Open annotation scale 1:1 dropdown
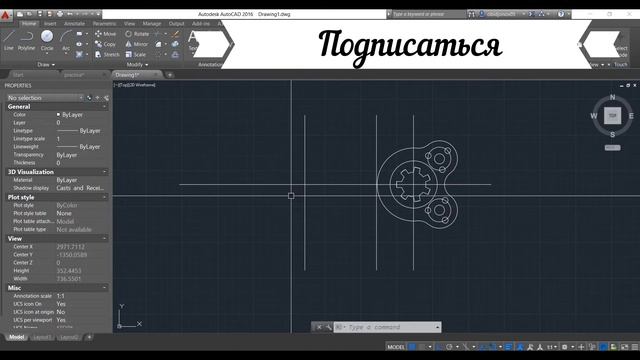Viewport: 640px width, 360px height. point(552,347)
